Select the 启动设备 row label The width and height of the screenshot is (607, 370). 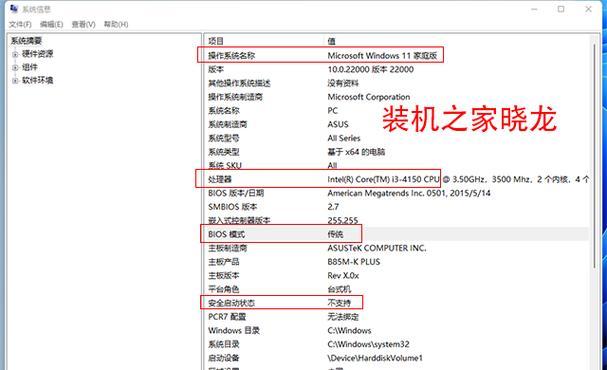224,358
